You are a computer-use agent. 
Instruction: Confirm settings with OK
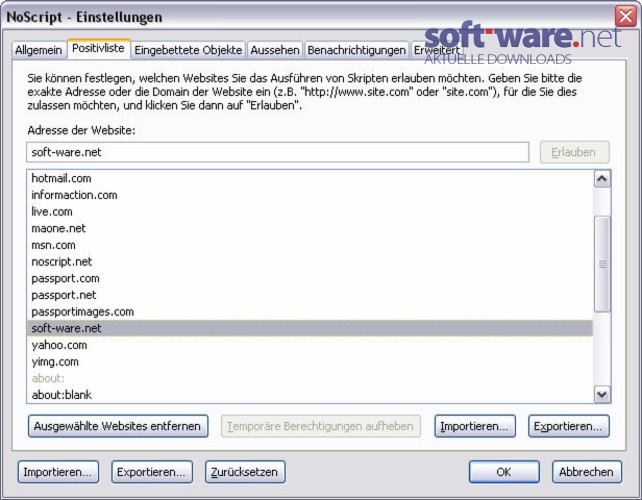(504, 472)
